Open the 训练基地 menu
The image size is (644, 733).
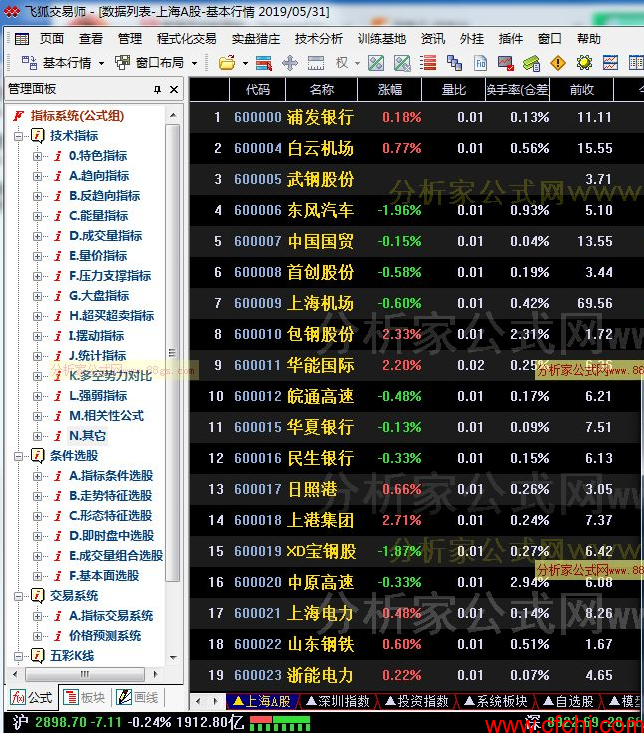[382, 39]
